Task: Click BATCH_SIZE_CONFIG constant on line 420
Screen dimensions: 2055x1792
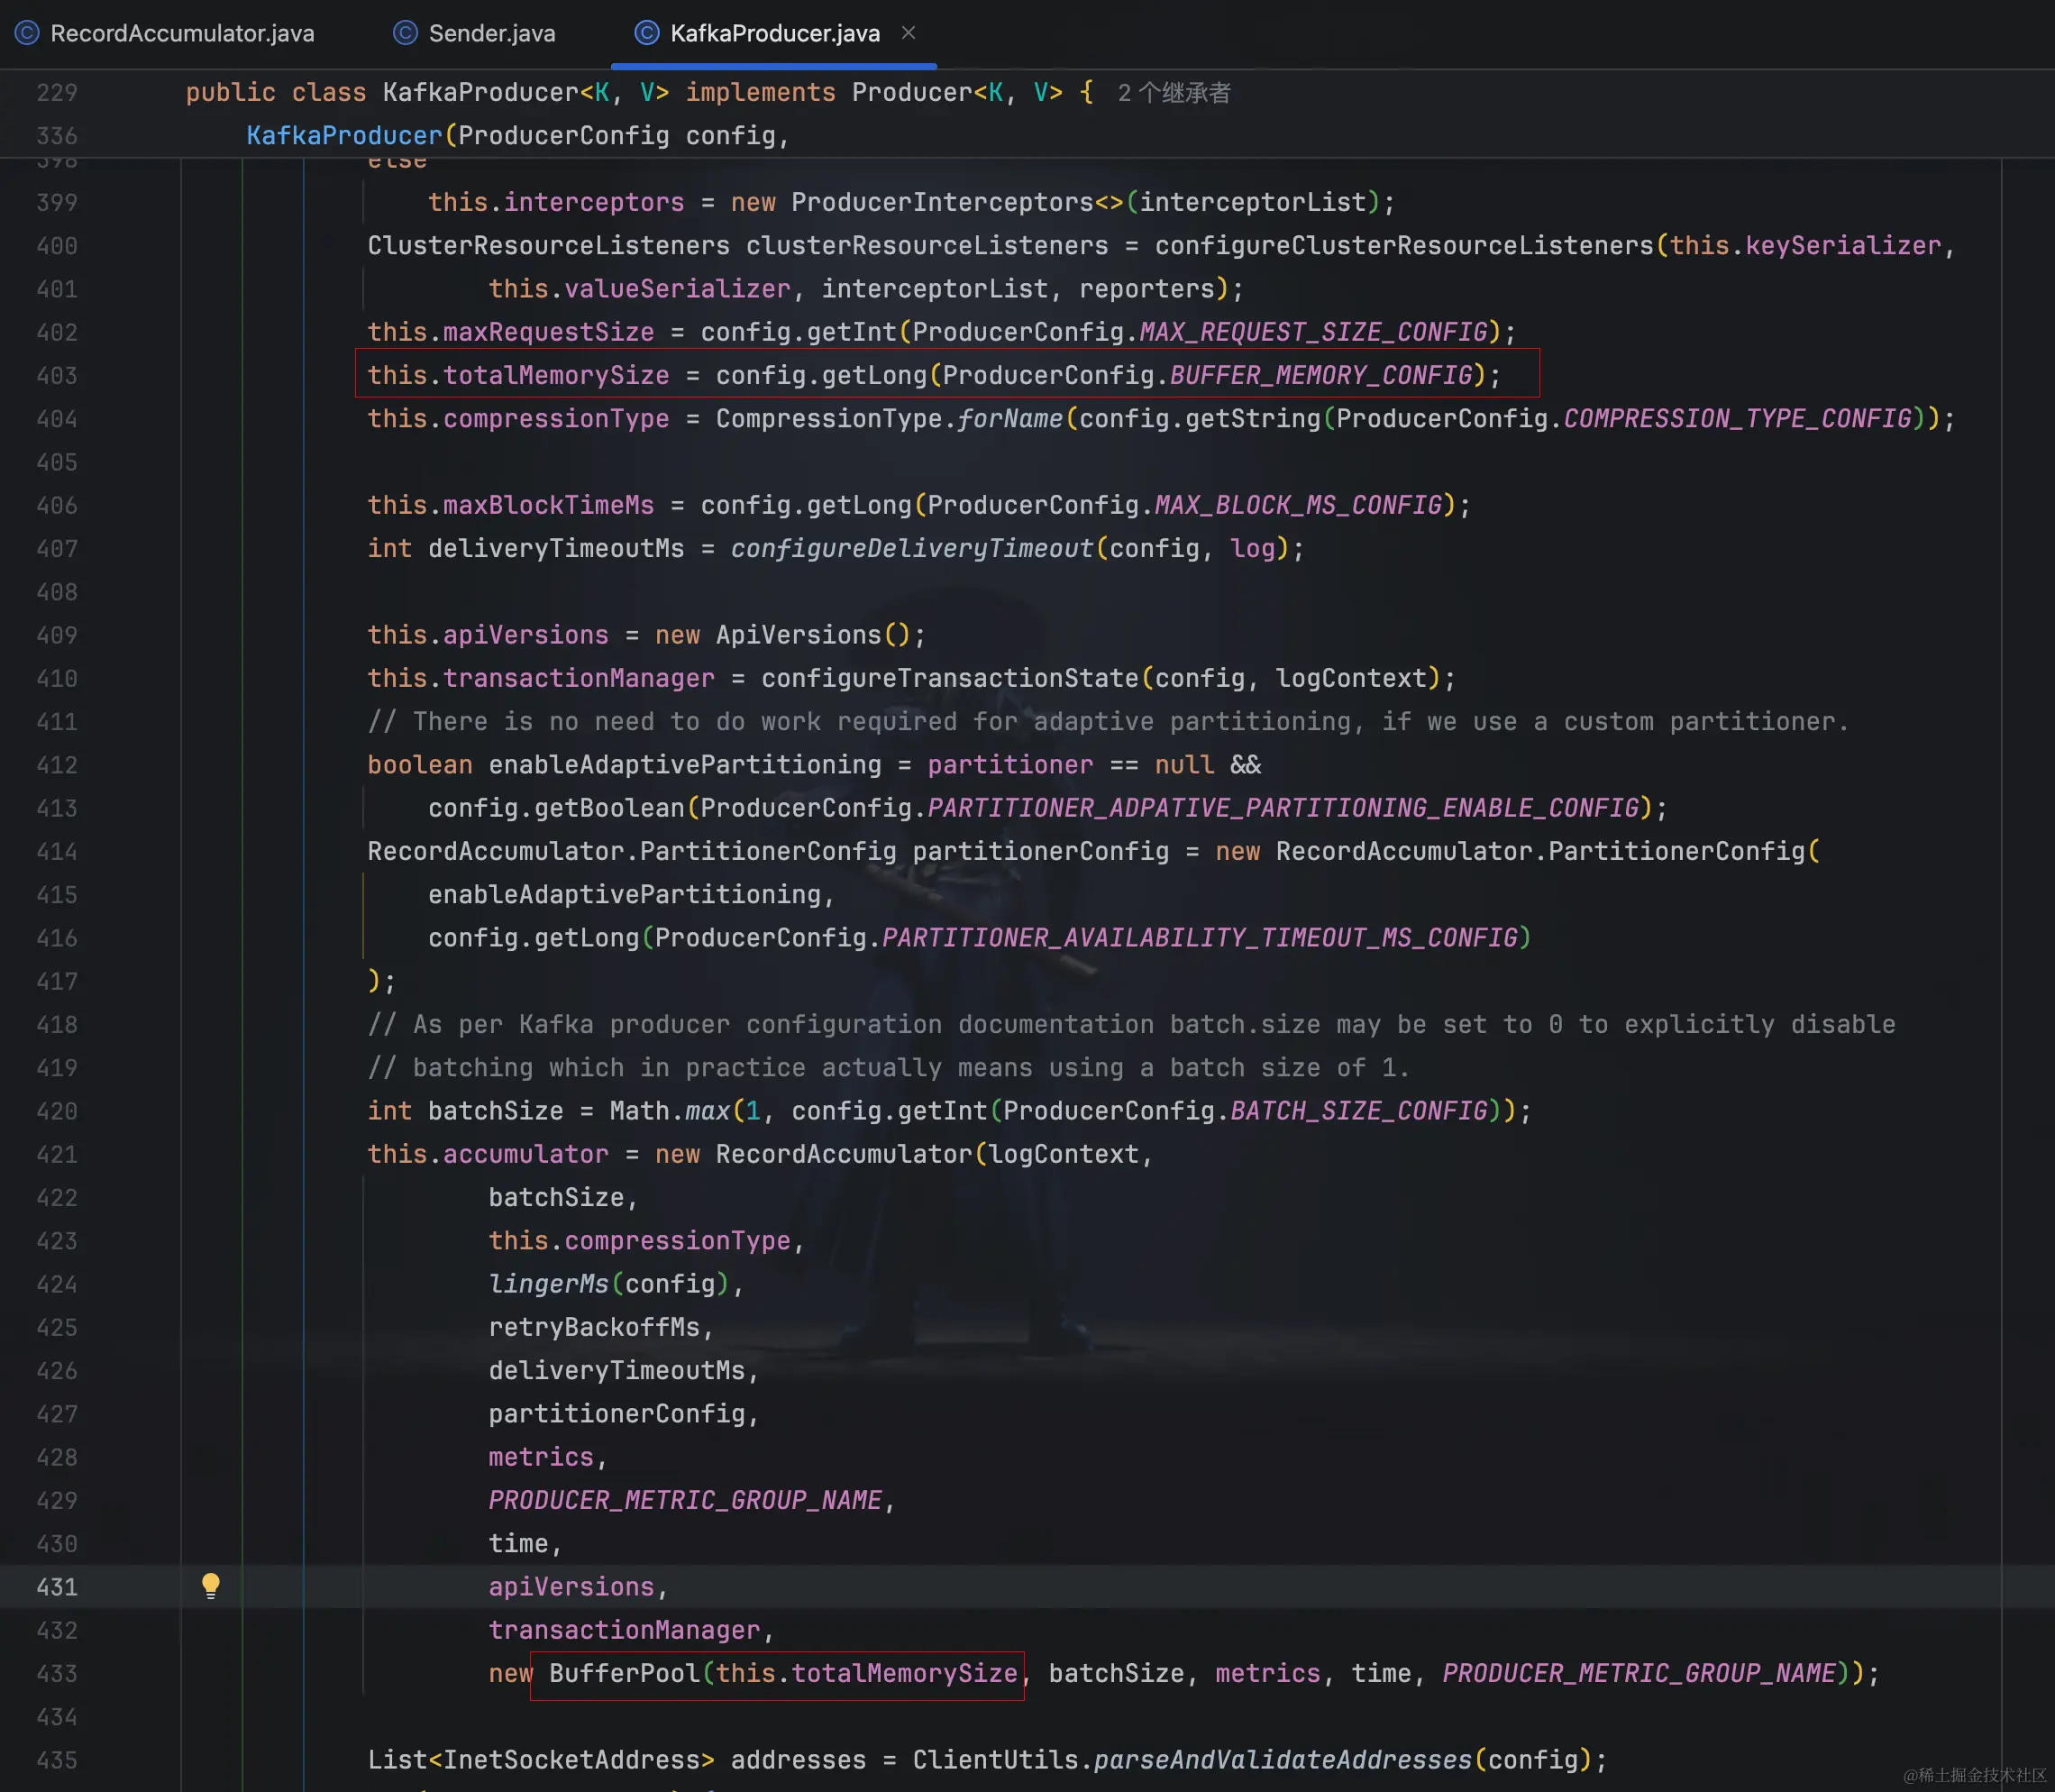Action: (1359, 1112)
